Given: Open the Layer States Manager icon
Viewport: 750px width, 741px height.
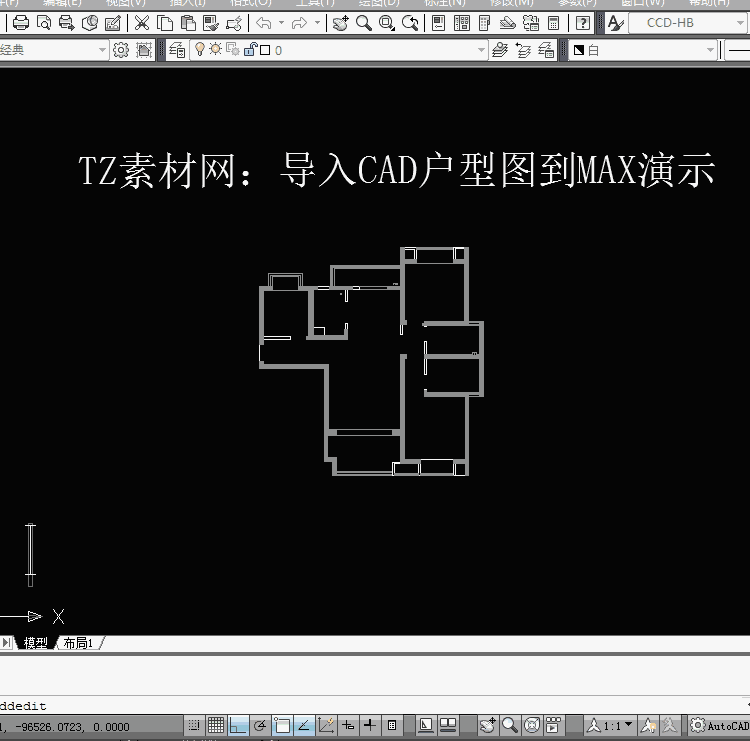Looking at the screenshot, I should click(546, 50).
